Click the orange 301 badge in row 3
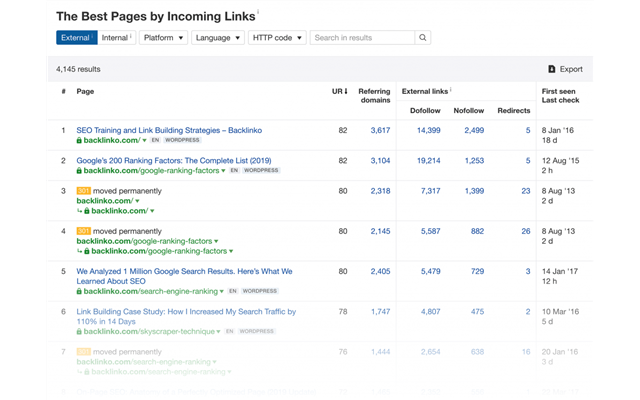The width and height of the screenshot is (640, 400). tap(83, 190)
